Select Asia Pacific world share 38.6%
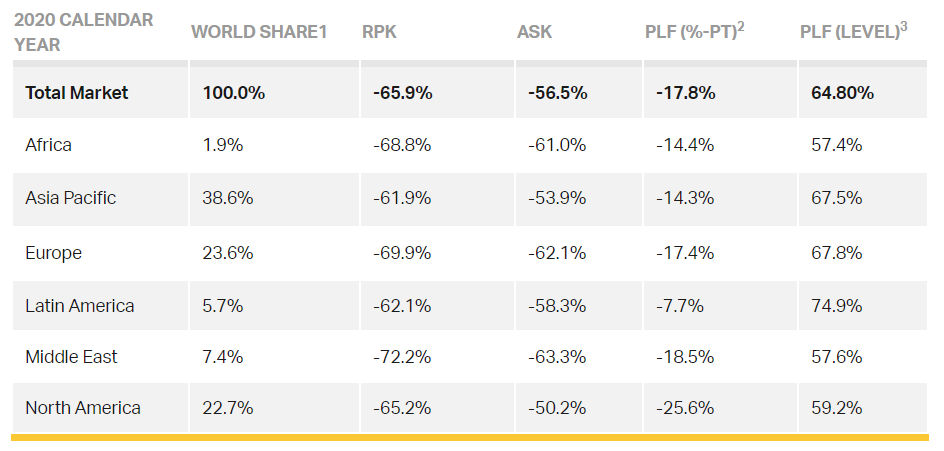Screen dimensions: 944x451 point(228,198)
